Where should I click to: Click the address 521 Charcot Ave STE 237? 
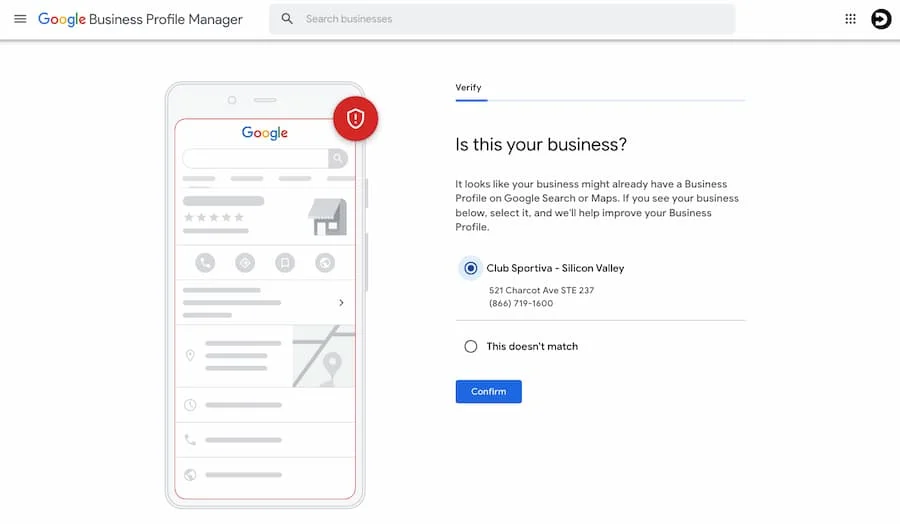[541, 290]
